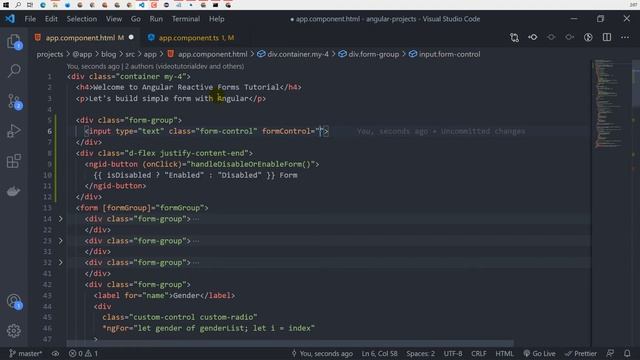Click Spaces: 2 indentation setting
Image resolution: width=640 pixels, height=360 pixels.
pyautogui.click(x=420, y=353)
